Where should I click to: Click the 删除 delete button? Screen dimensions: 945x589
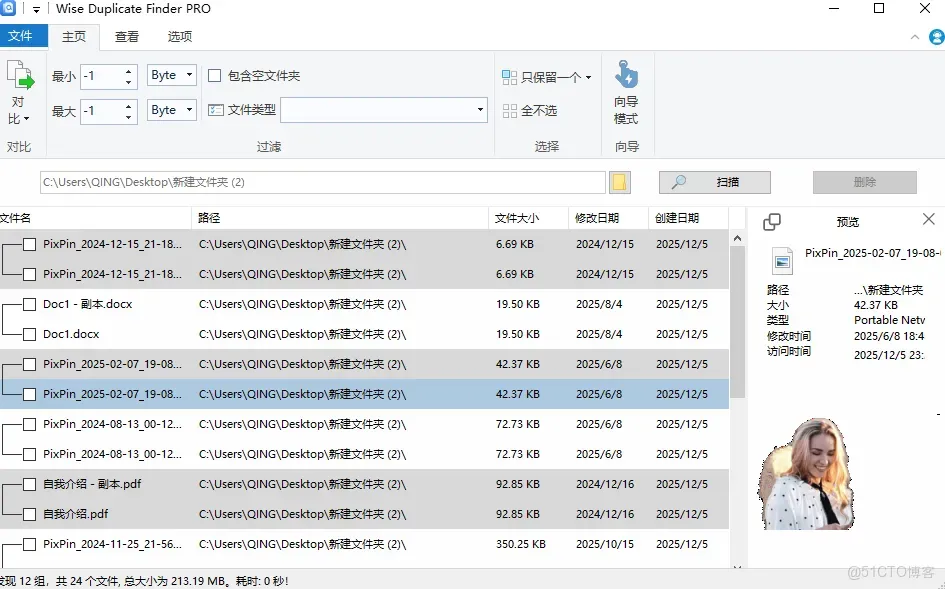point(864,182)
